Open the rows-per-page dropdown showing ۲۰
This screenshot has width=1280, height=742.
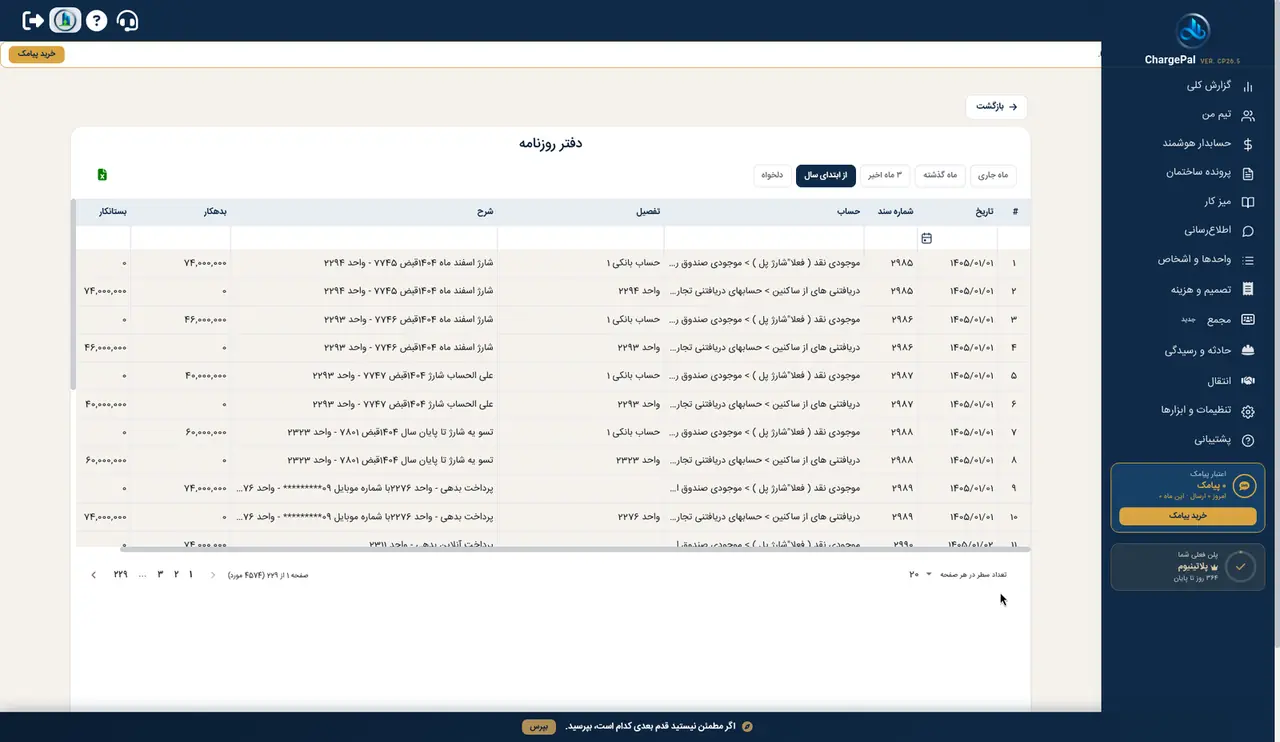pyautogui.click(x=920, y=574)
